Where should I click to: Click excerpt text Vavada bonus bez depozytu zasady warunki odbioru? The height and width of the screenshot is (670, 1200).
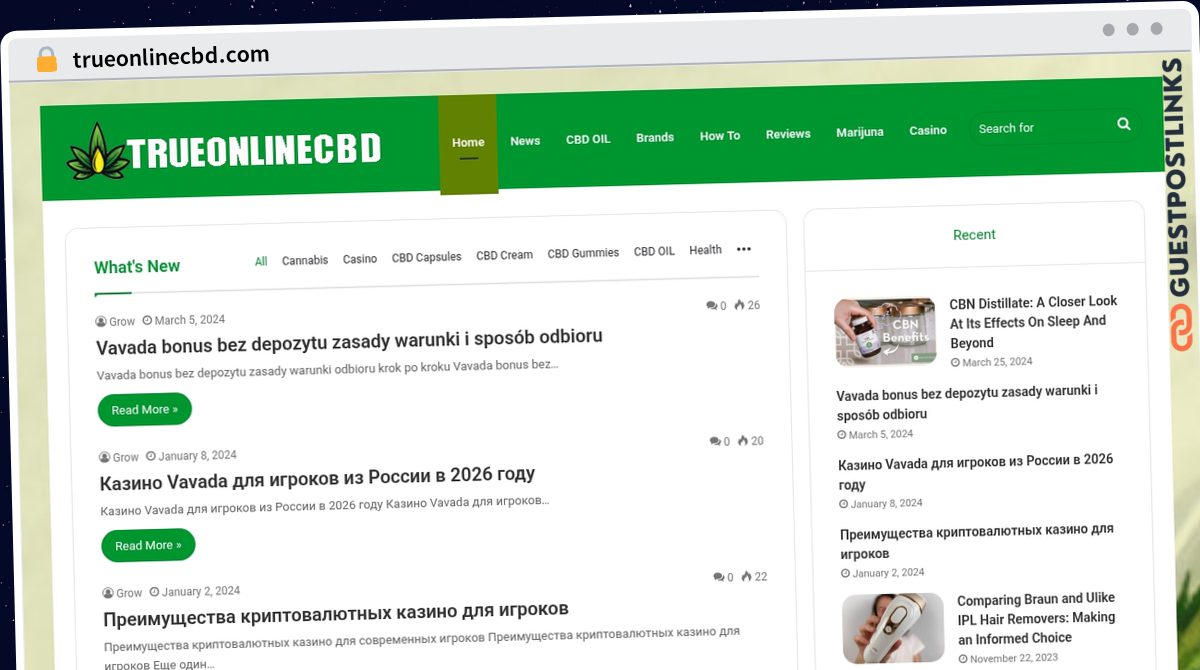[x=328, y=371]
